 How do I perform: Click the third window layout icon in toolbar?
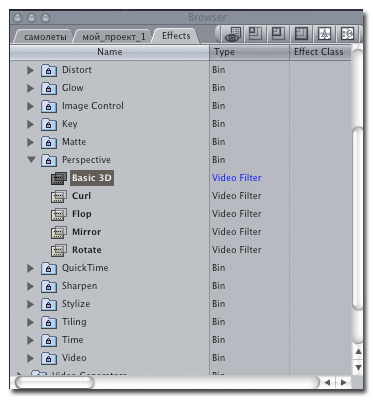coord(301,34)
